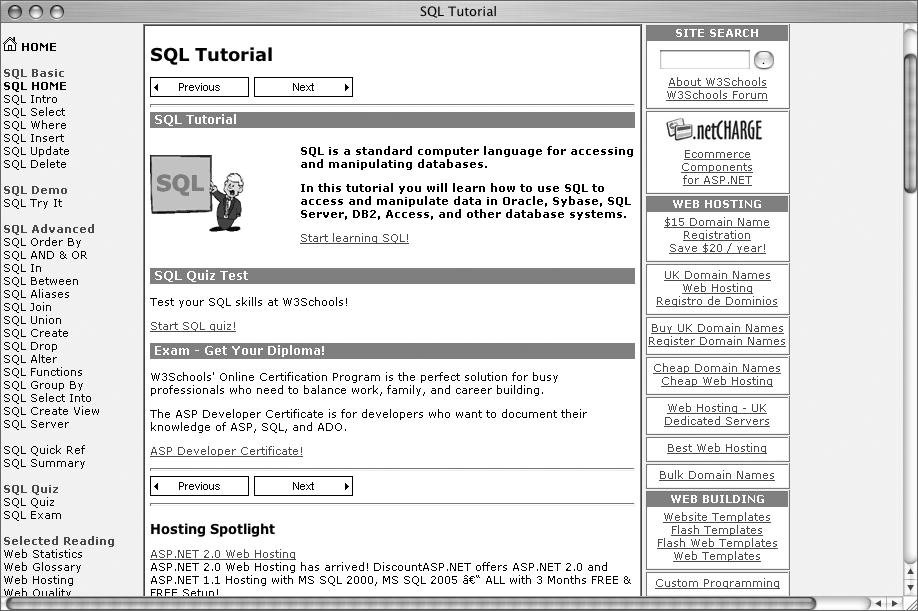Open Web Statistics in Selected Reading

[43, 554]
